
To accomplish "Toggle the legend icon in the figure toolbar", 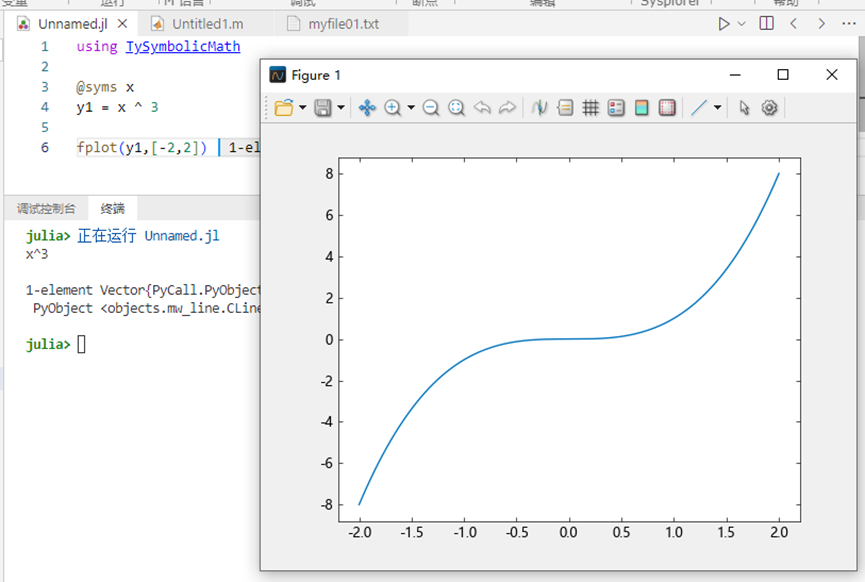I will (x=616, y=108).
